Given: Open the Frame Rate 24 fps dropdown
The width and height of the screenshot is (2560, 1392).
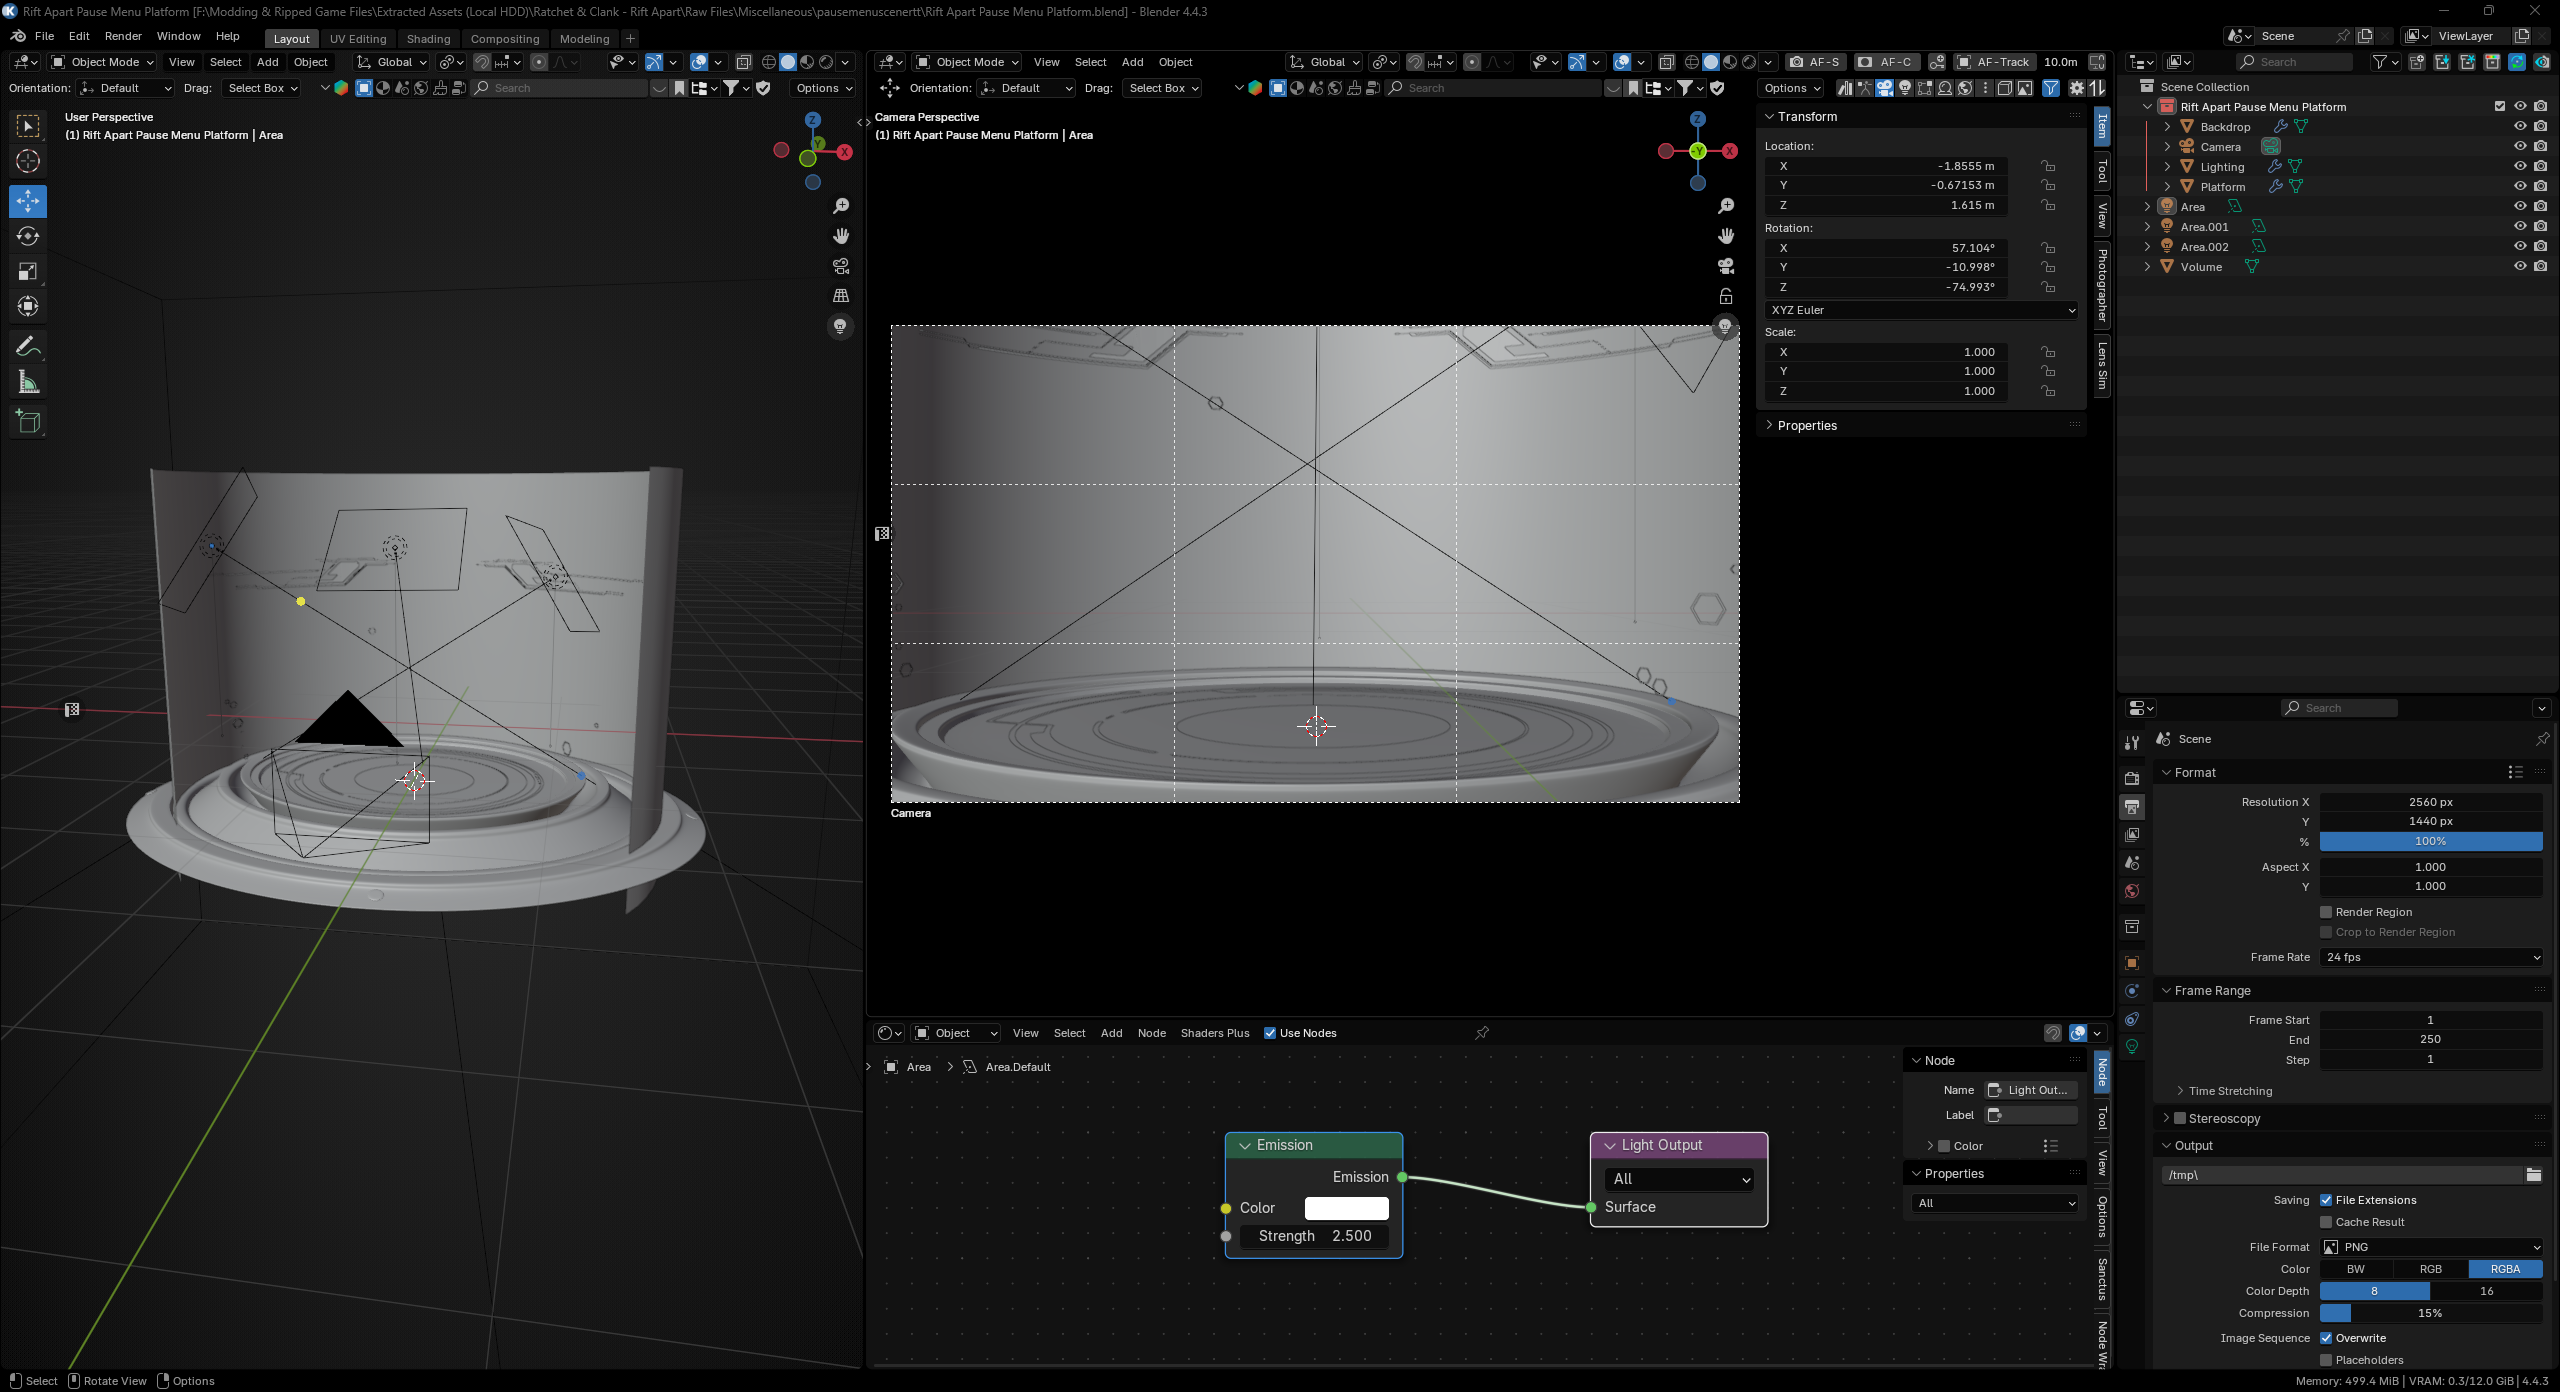Looking at the screenshot, I should 2431,957.
